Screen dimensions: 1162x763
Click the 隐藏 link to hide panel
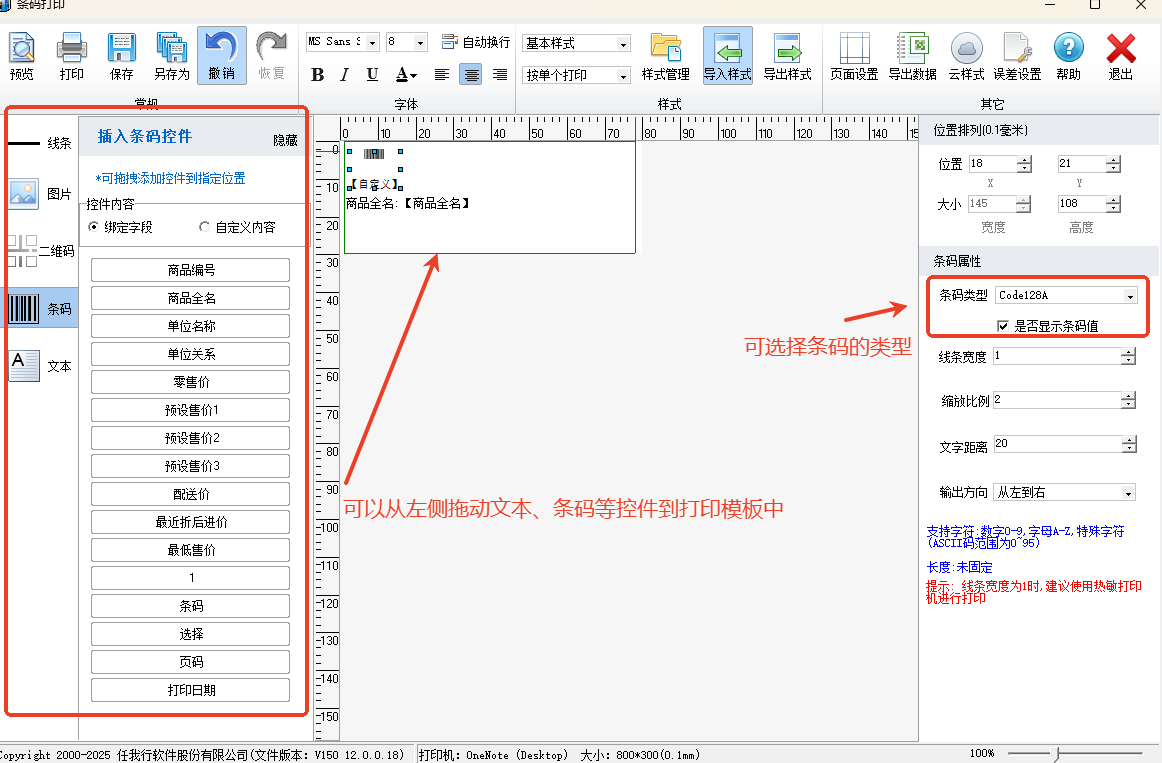click(285, 141)
